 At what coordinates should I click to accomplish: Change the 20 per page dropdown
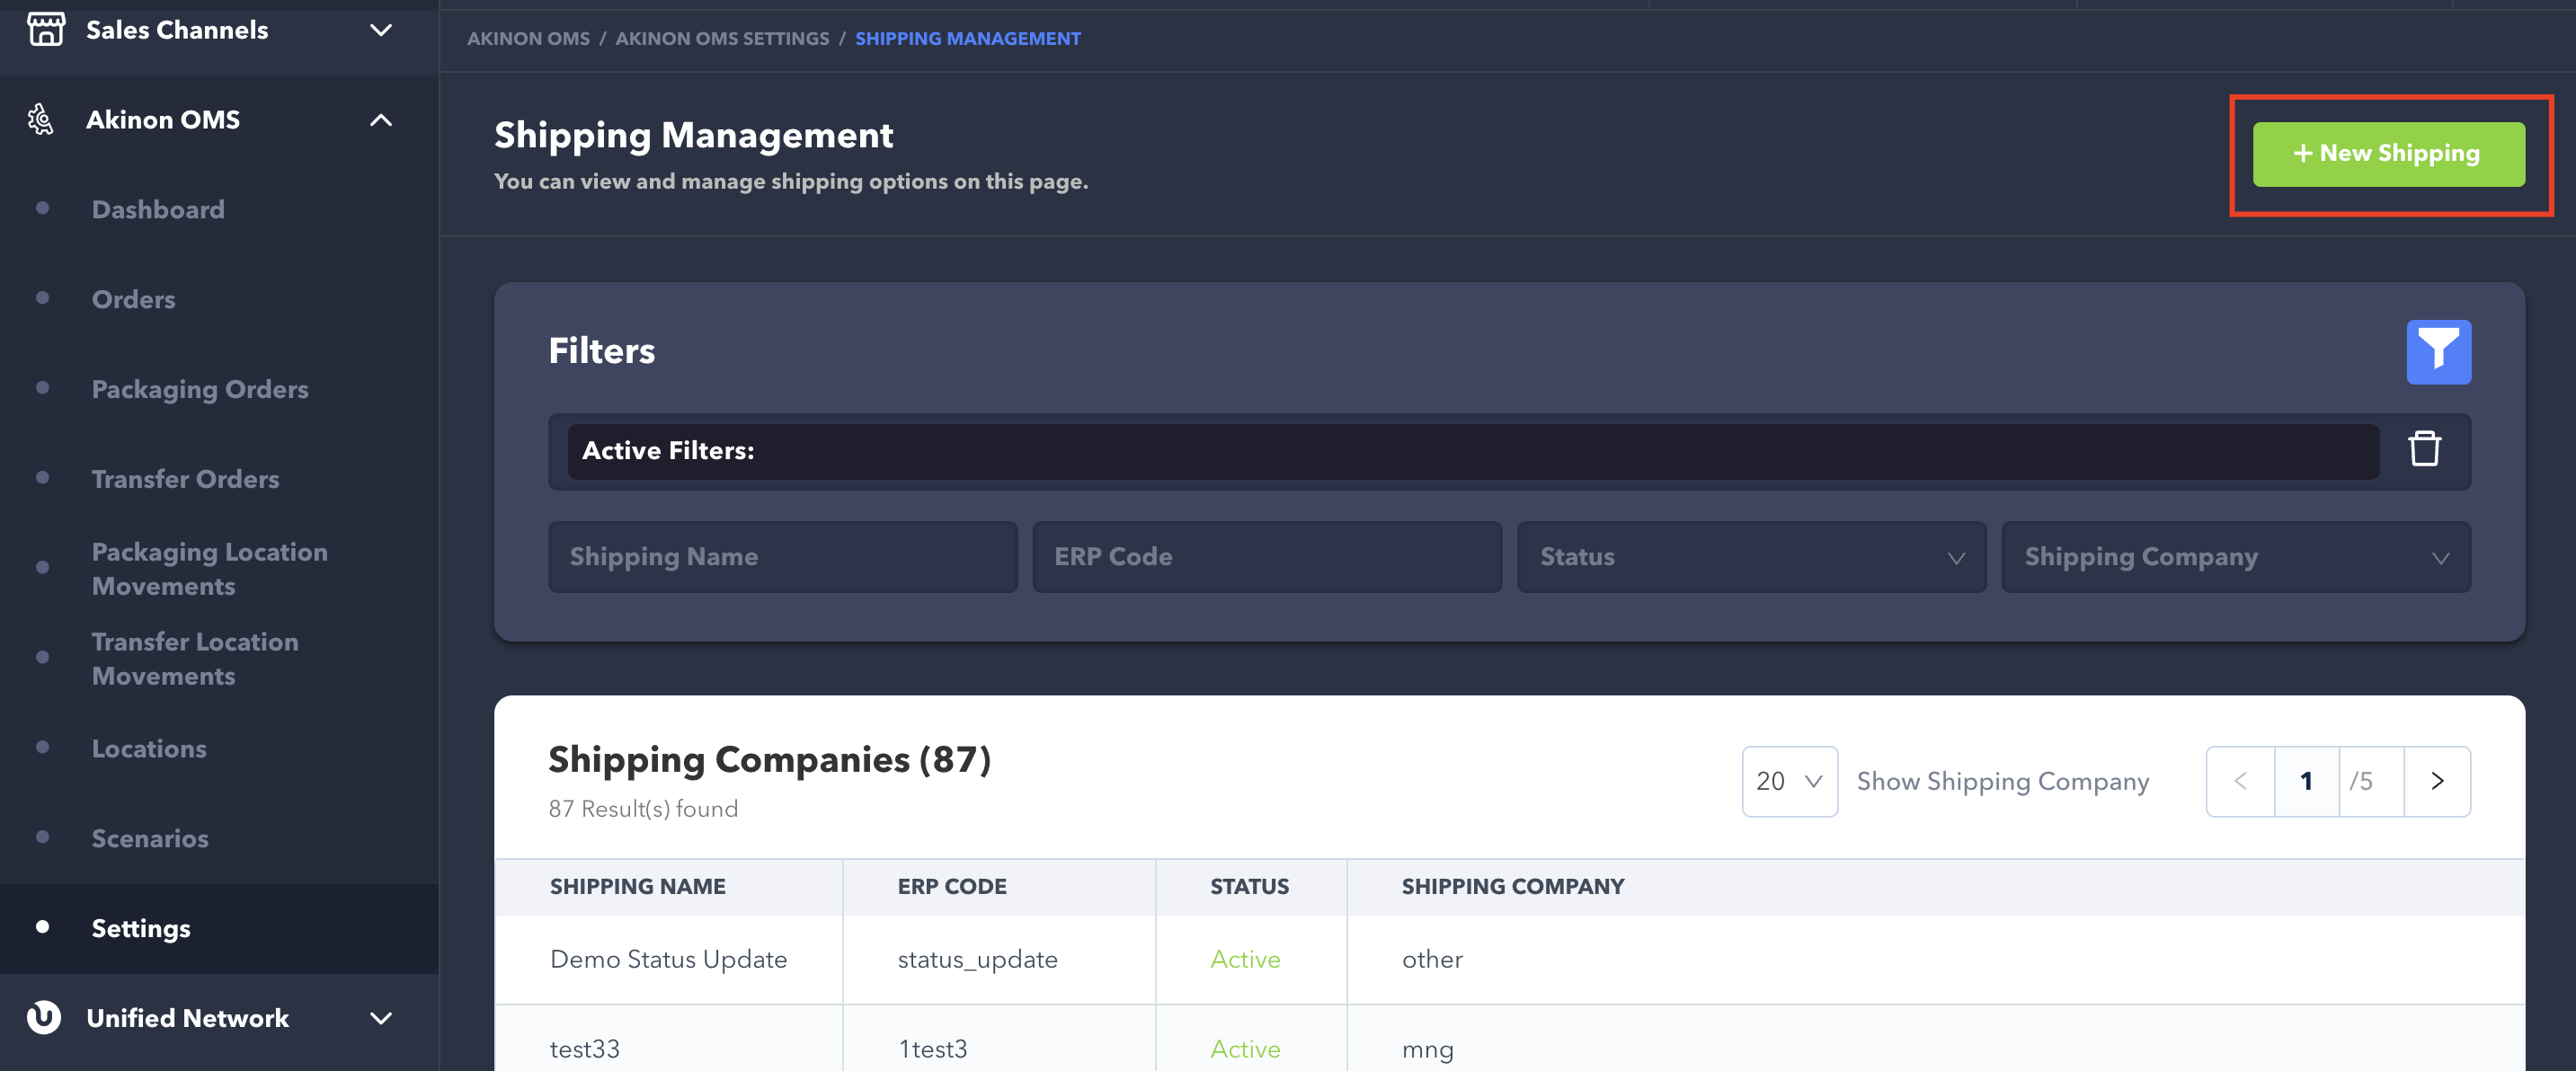pos(1788,781)
